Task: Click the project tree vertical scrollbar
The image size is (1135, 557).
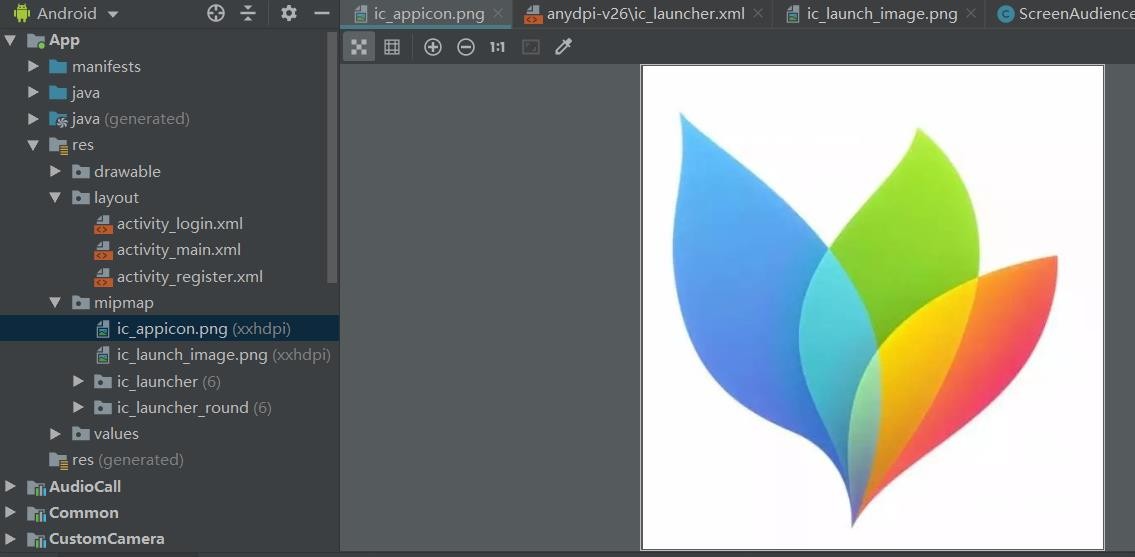Action: (332, 156)
